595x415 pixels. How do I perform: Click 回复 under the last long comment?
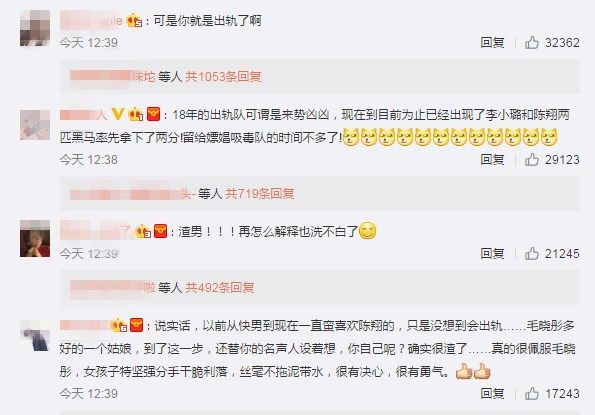(x=492, y=393)
